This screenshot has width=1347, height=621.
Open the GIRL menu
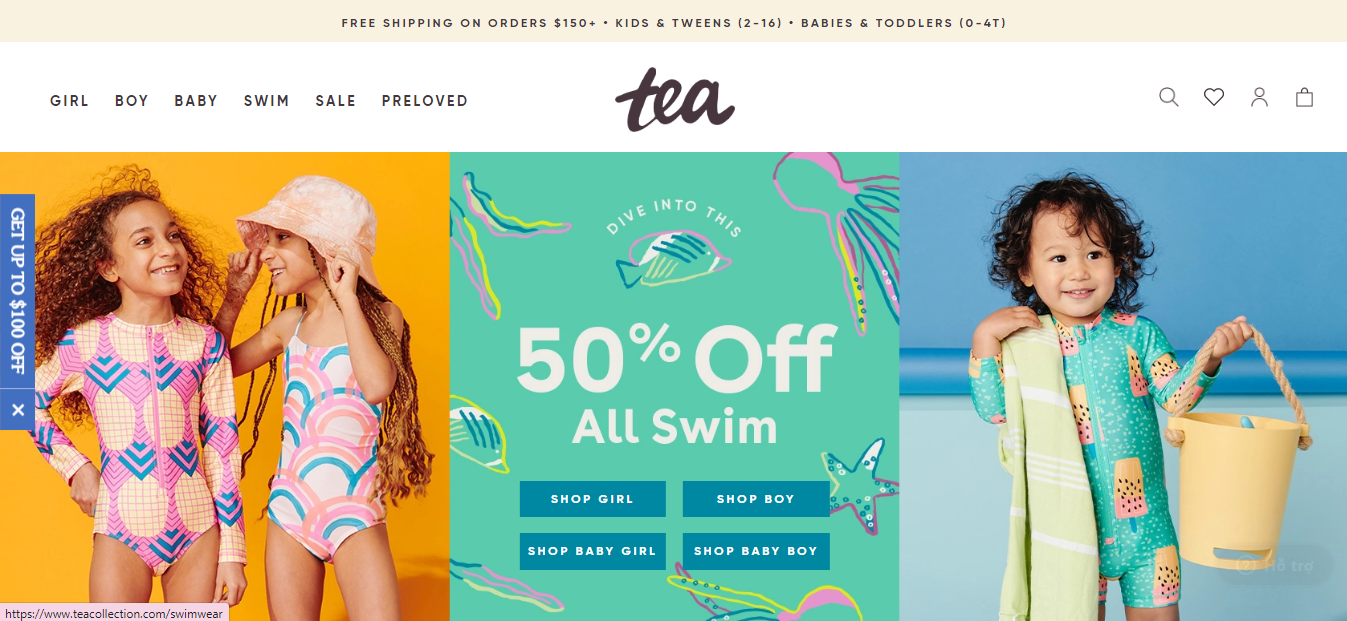(70, 101)
